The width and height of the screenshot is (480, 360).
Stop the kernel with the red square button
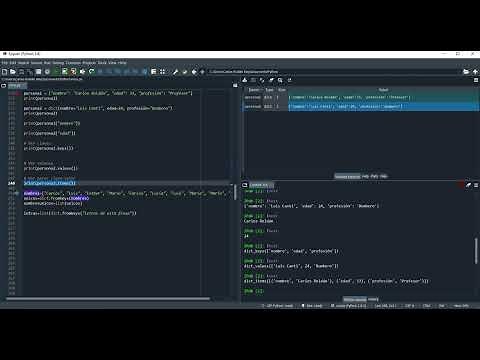coord(461,185)
